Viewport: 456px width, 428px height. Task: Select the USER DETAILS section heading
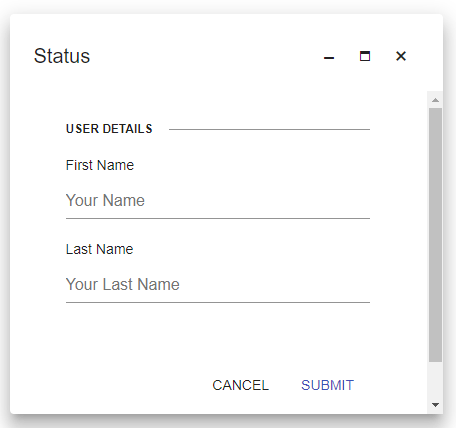[x=109, y=129]
